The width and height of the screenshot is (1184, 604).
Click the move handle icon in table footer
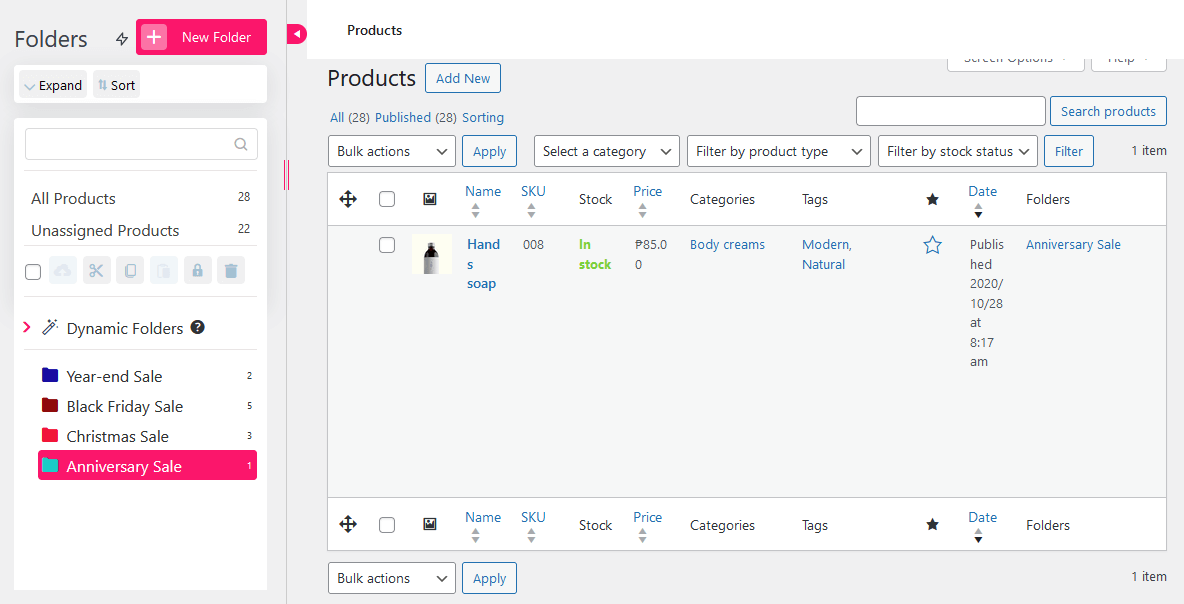348,525
